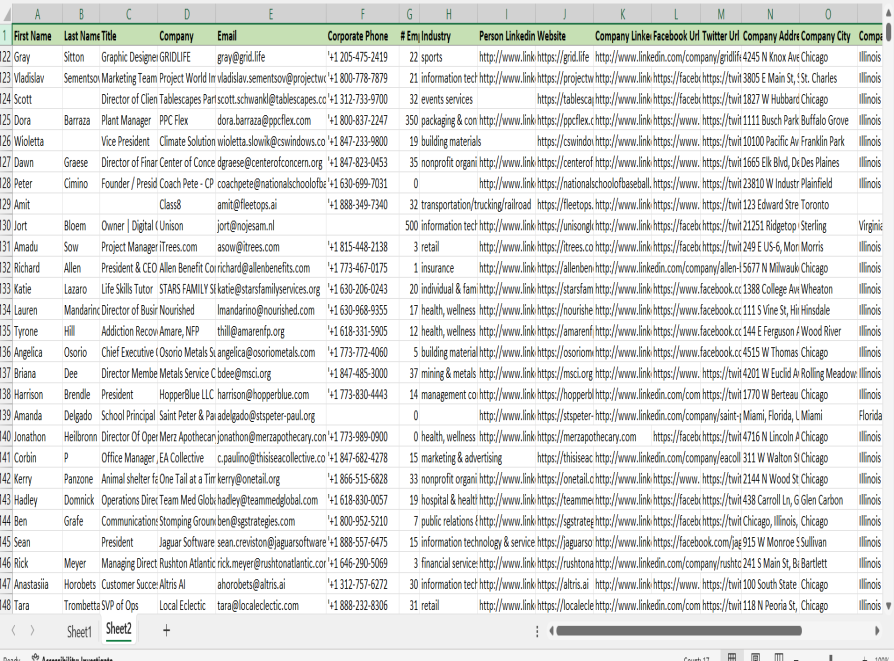Screen dimensions: 894x661
Task: Select the cell with jort@nojesam.nl
Action: (270, 226)
